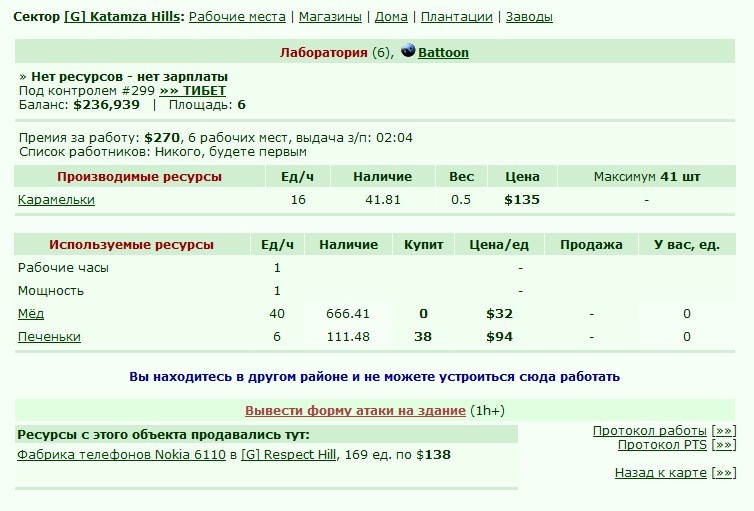Click the work bonus amount $270
754x511 pixels.
coord(162,138)
